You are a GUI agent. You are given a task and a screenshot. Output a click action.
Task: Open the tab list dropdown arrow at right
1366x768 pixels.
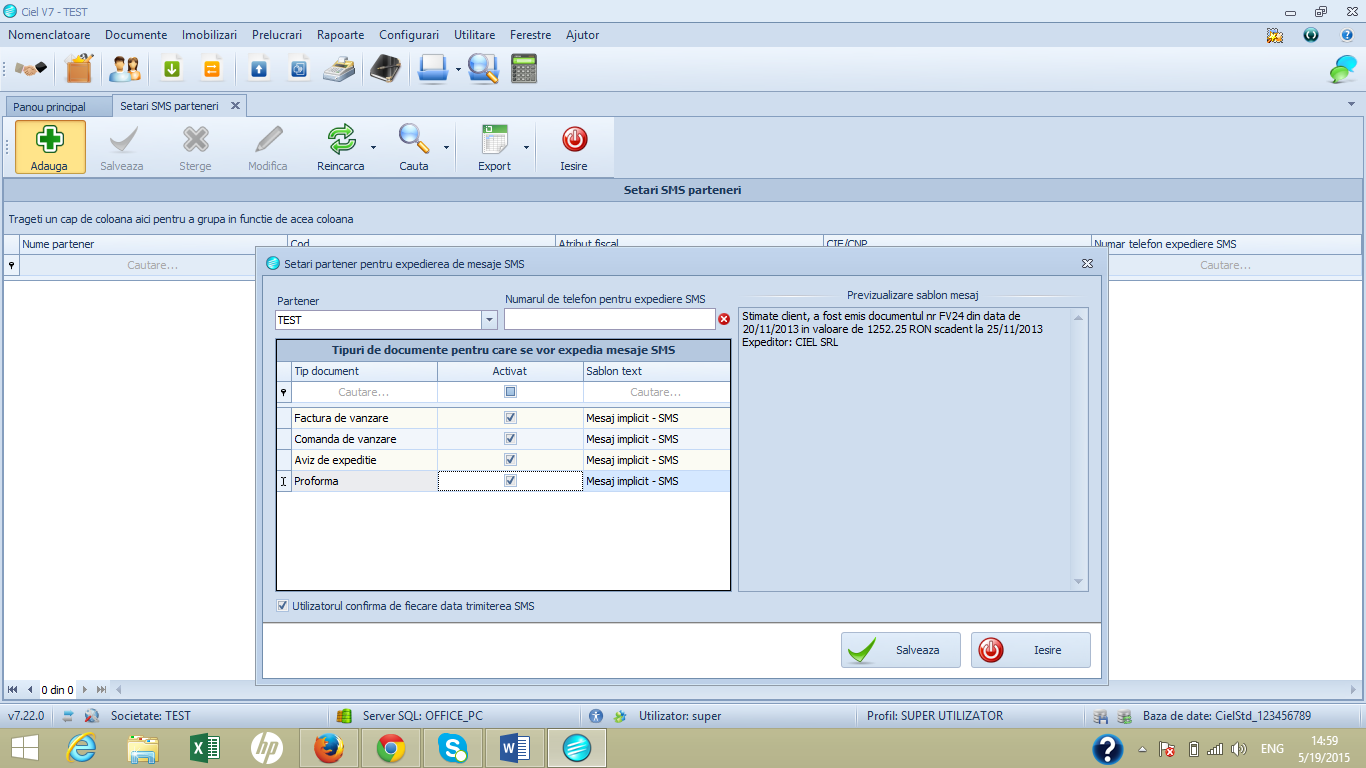pos(1352,103)
